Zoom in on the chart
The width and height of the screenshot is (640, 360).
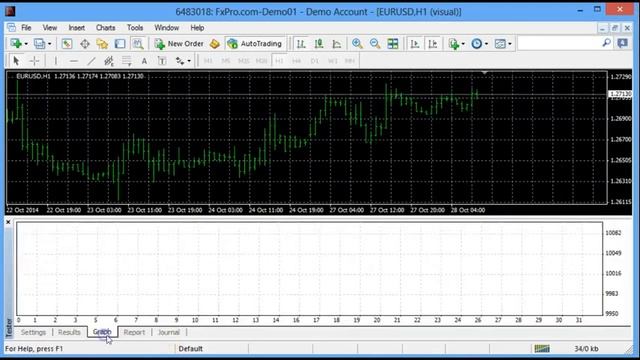[357, 44]
